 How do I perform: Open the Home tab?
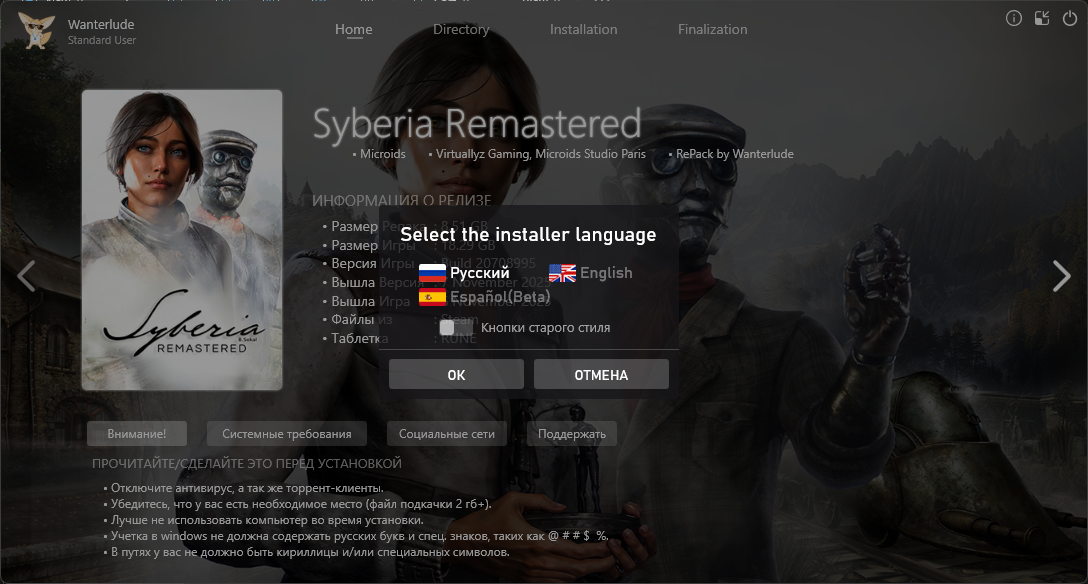pyautogui.click(x=354, y=29)
